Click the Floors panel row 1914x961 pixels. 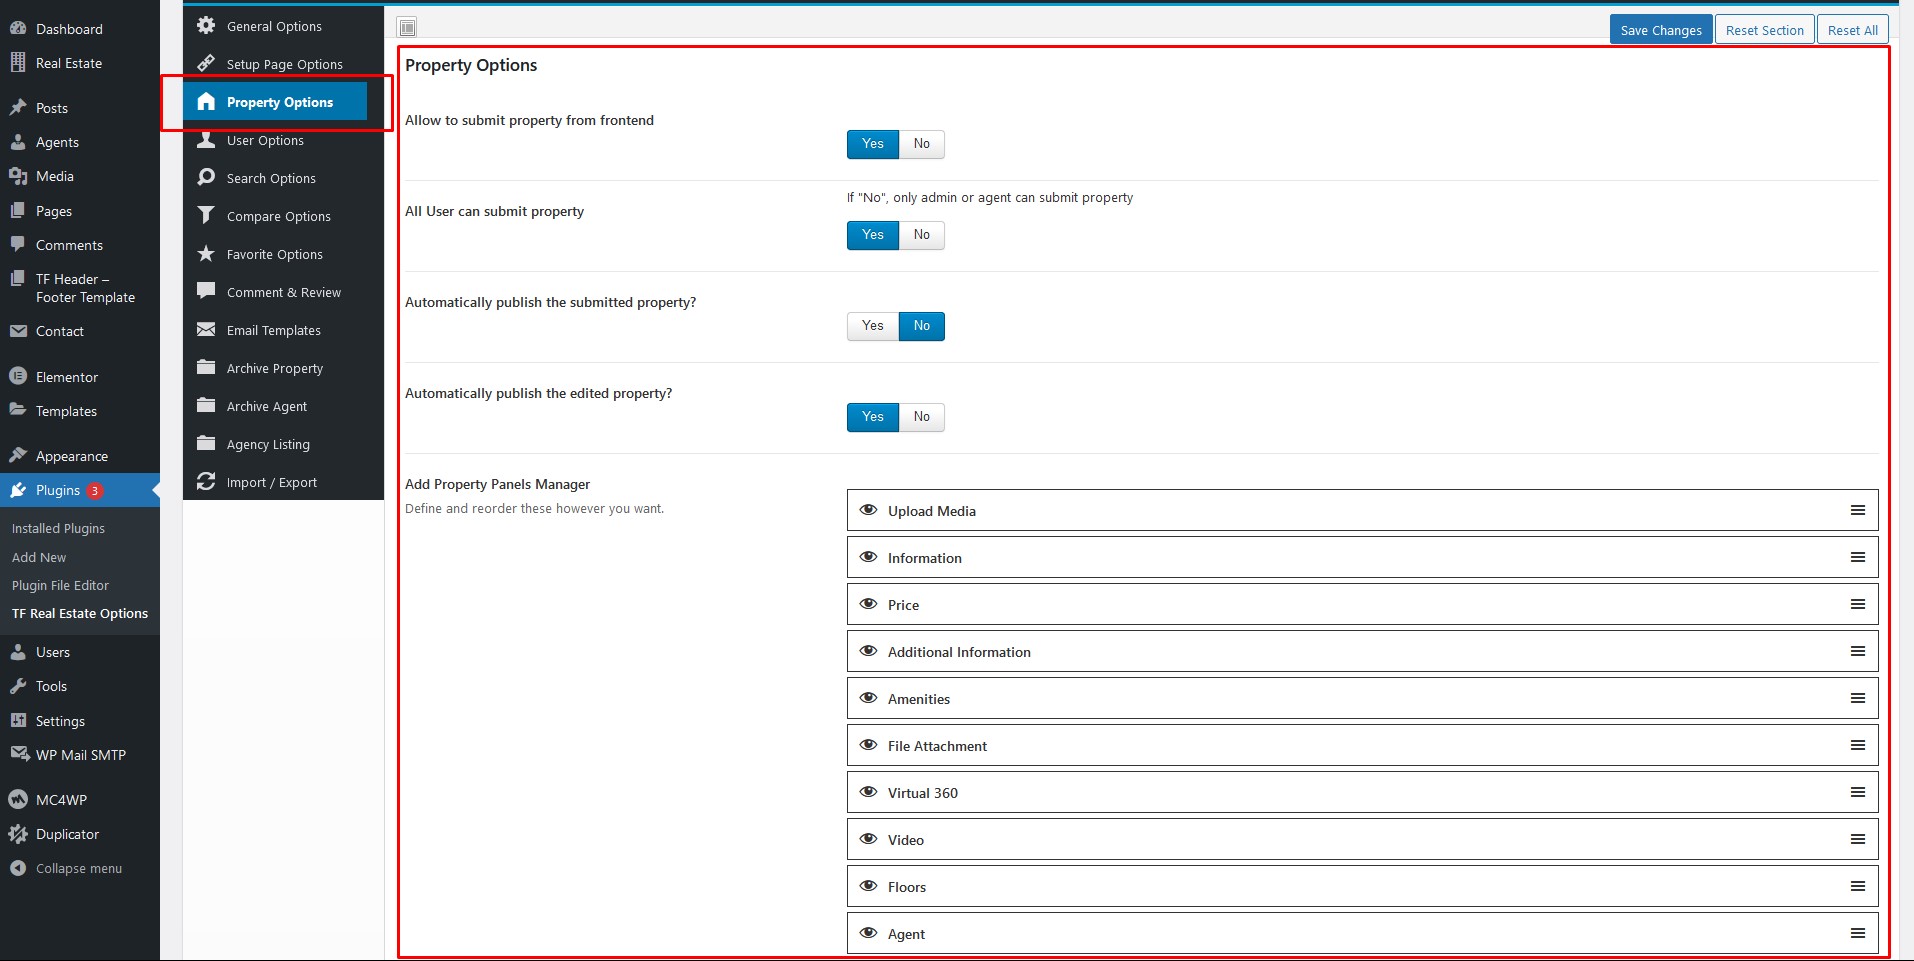coord(1362,886)
